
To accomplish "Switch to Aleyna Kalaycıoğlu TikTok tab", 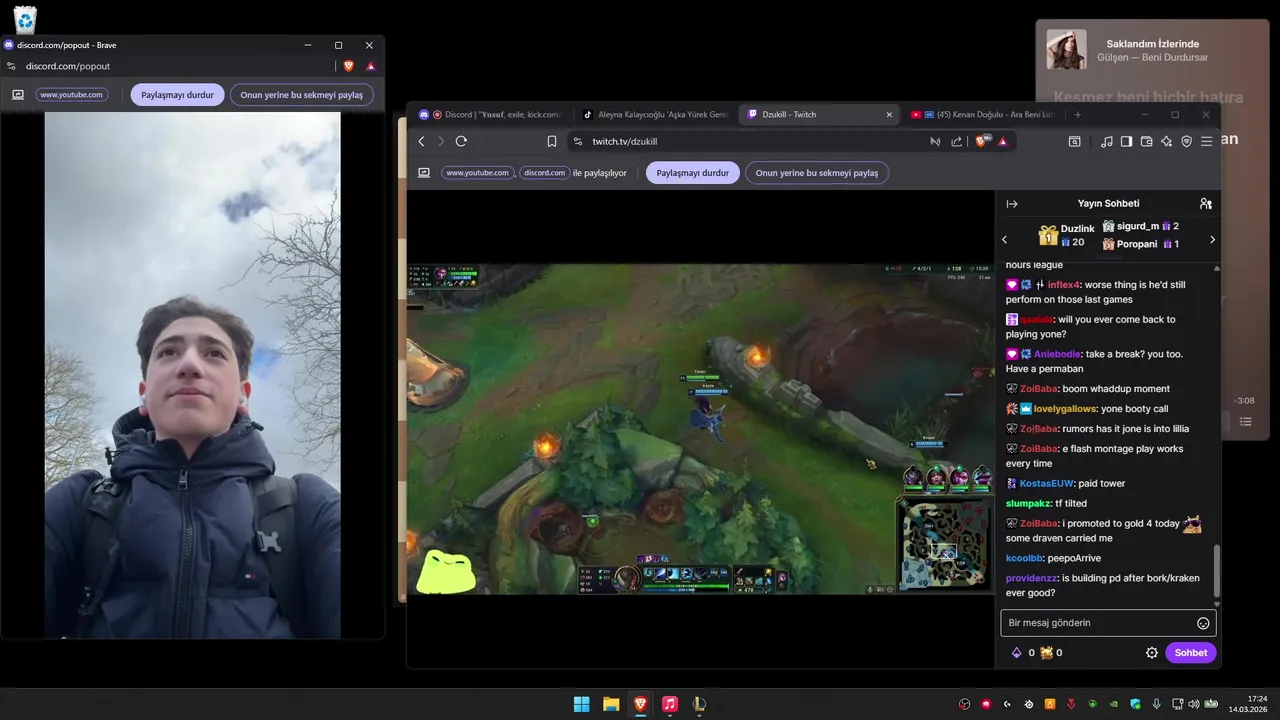I will [655, 115].
